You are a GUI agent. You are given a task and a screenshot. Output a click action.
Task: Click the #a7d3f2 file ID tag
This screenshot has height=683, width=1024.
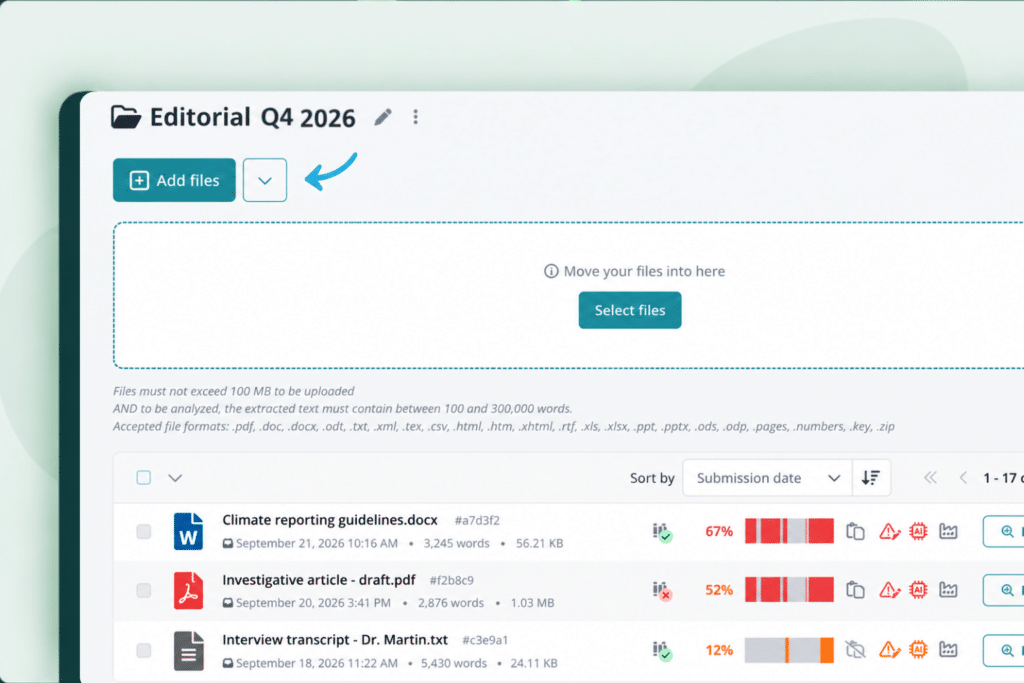(x=477, y=520)
